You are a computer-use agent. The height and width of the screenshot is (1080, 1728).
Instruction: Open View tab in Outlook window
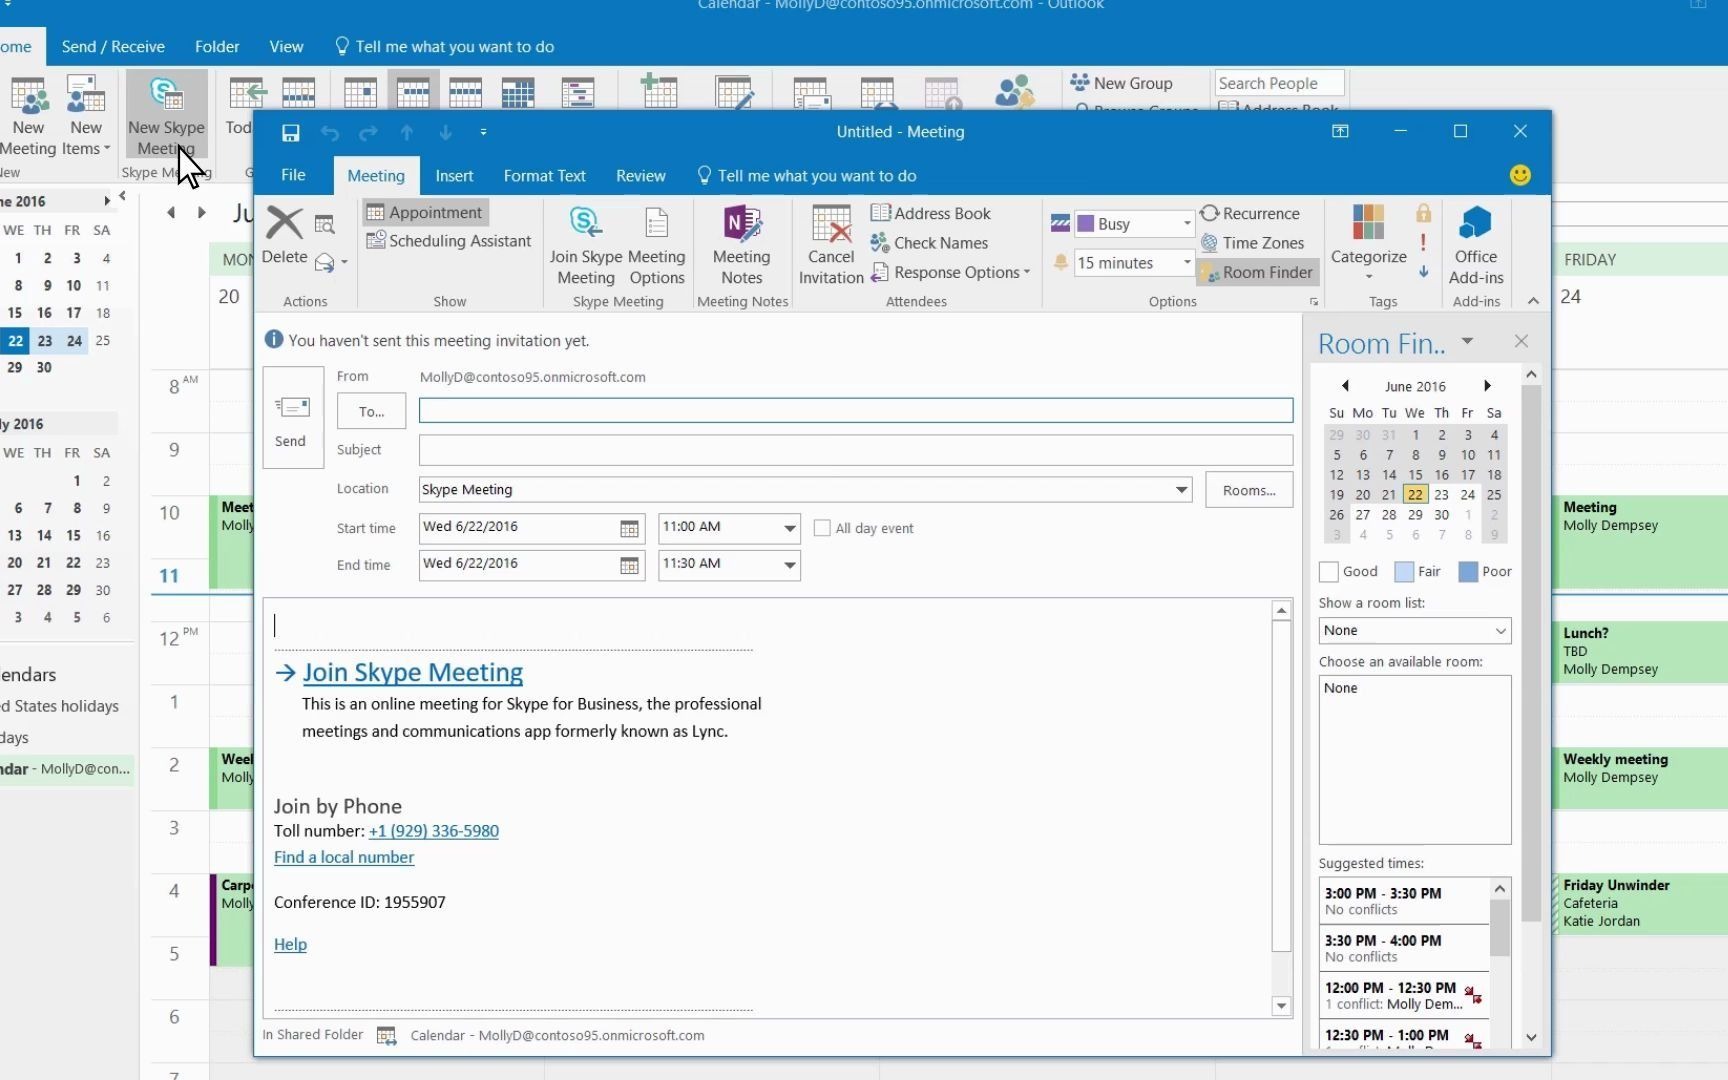286,46
